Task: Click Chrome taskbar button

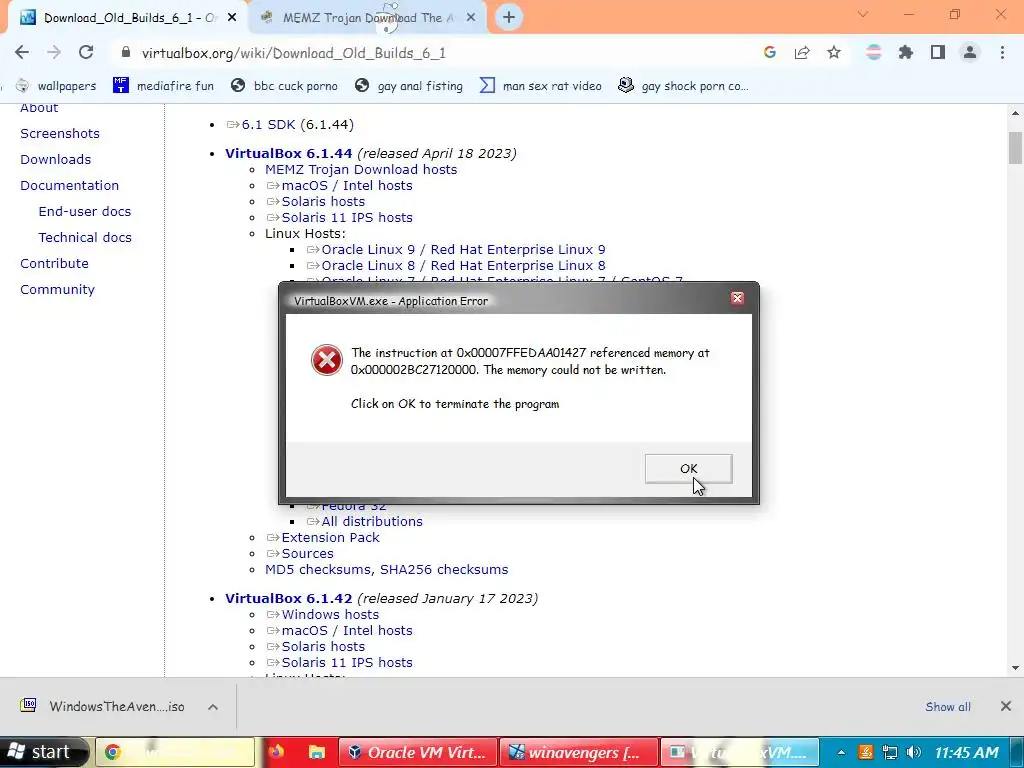Action: (x=175, y=752)
